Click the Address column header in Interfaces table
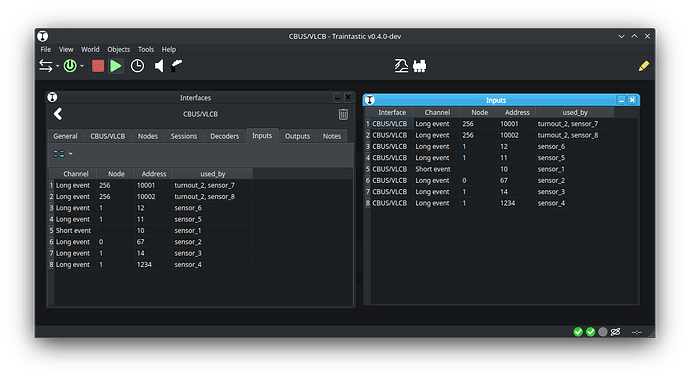690x378 pixels. pos(154,174)
